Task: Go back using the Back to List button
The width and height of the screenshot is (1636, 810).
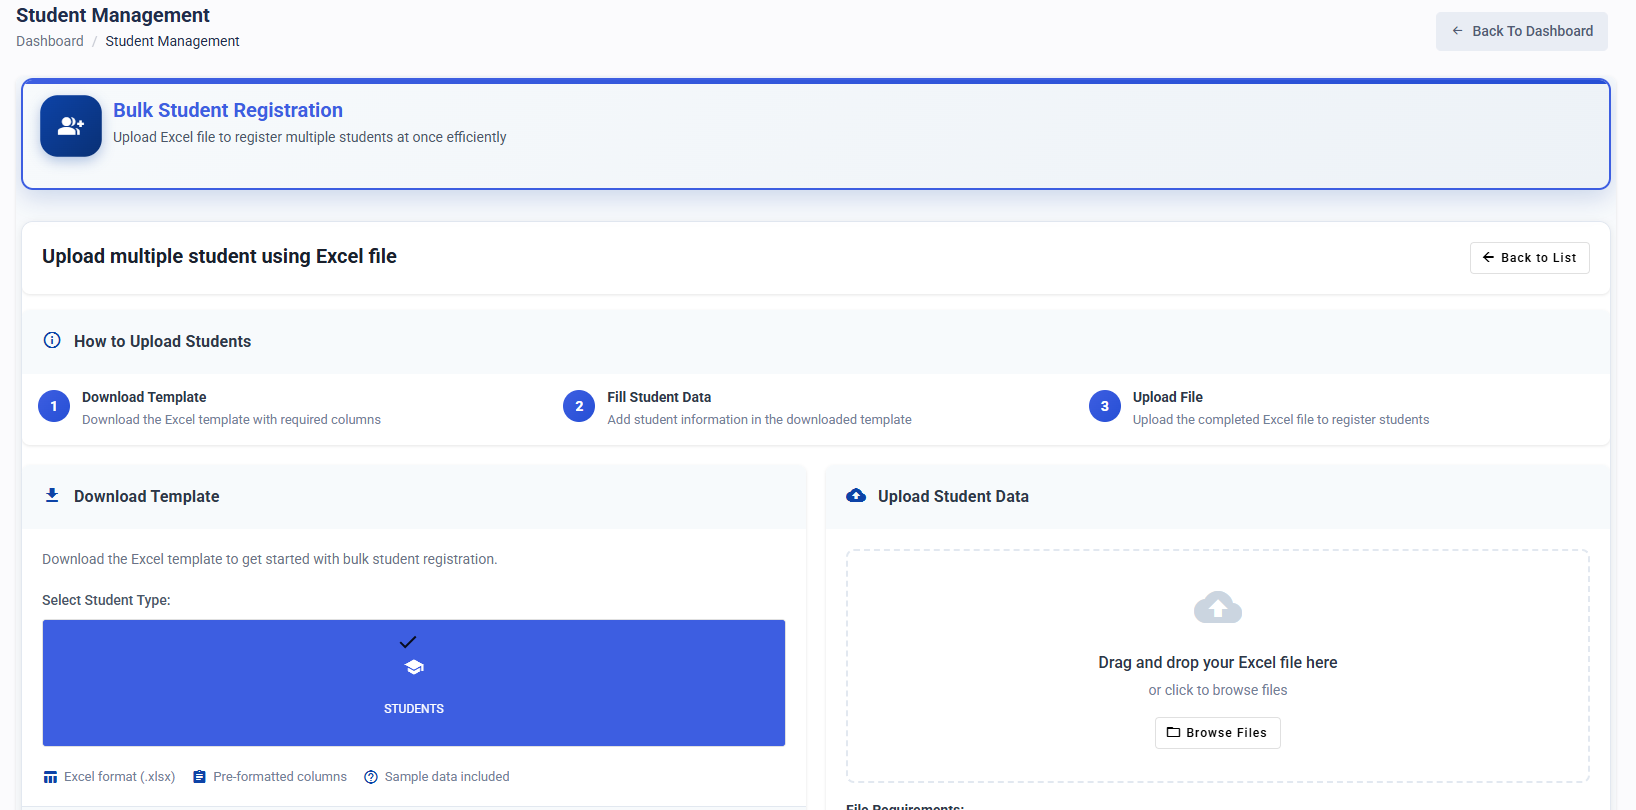Action: 1530,258
